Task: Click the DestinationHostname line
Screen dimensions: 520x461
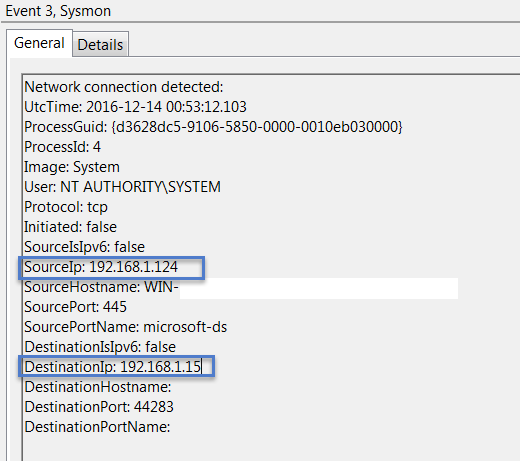Action: point(98,387)
